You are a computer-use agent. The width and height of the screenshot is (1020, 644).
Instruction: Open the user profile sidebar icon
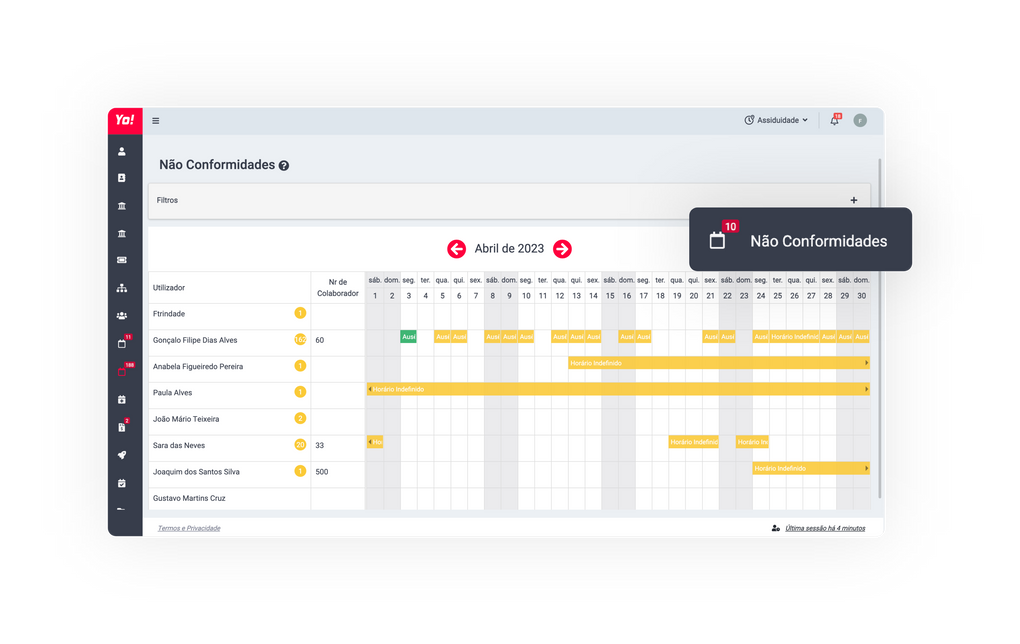(x=122, y=152)
